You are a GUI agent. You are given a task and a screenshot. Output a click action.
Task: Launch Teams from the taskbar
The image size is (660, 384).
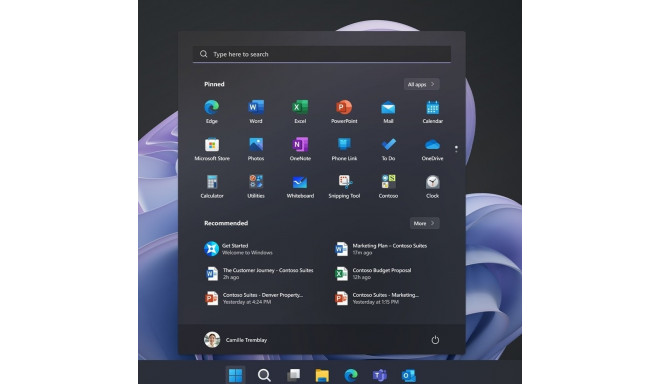(380, 375)
